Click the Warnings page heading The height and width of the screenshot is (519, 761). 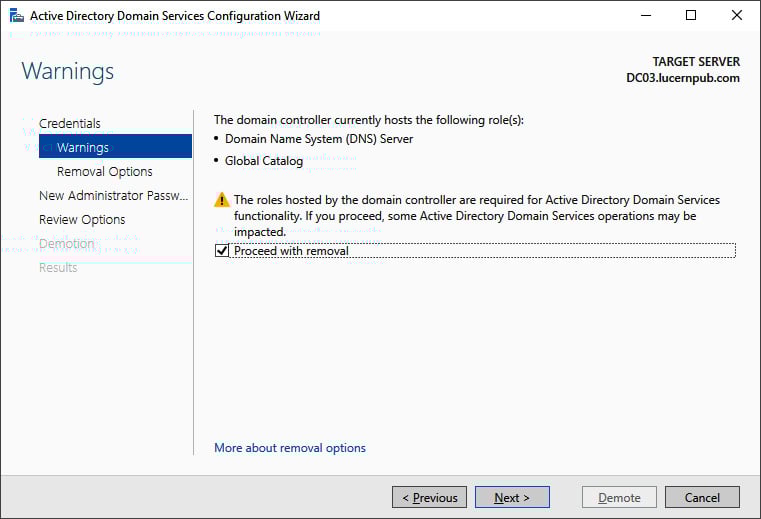pos(68,71)
